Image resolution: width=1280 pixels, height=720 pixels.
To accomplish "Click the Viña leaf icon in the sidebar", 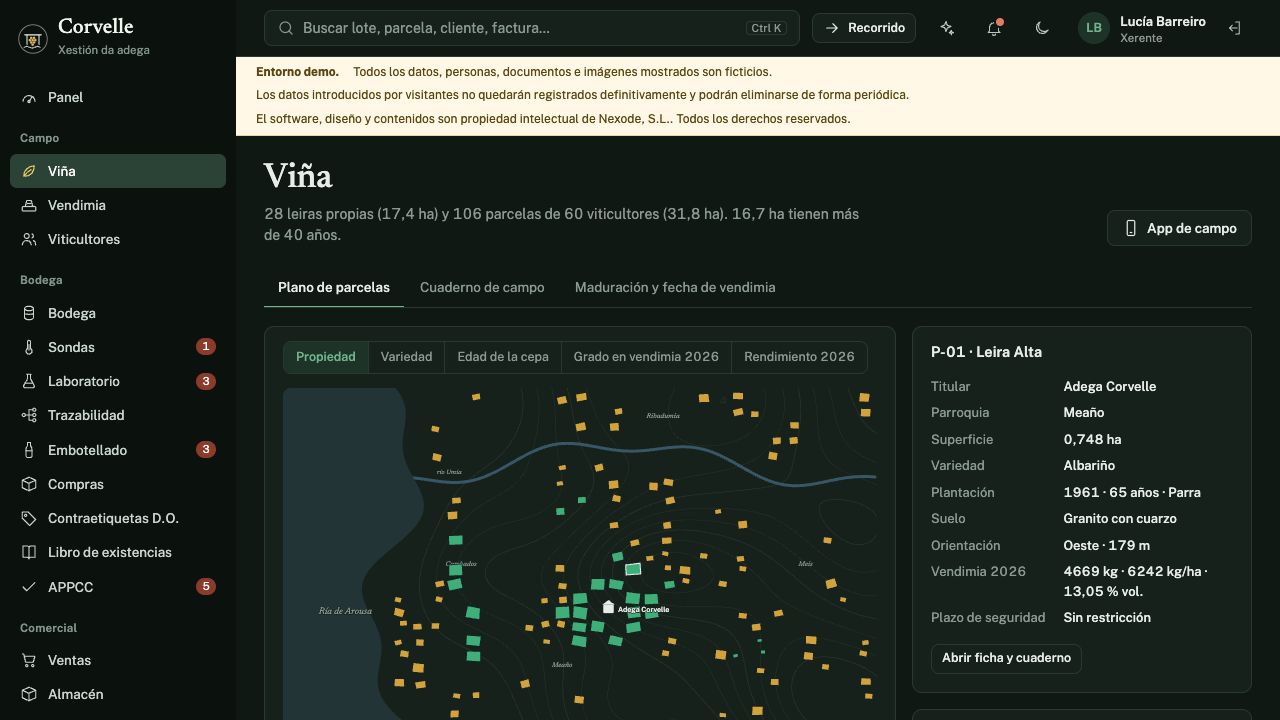I will tap(29, 172).
